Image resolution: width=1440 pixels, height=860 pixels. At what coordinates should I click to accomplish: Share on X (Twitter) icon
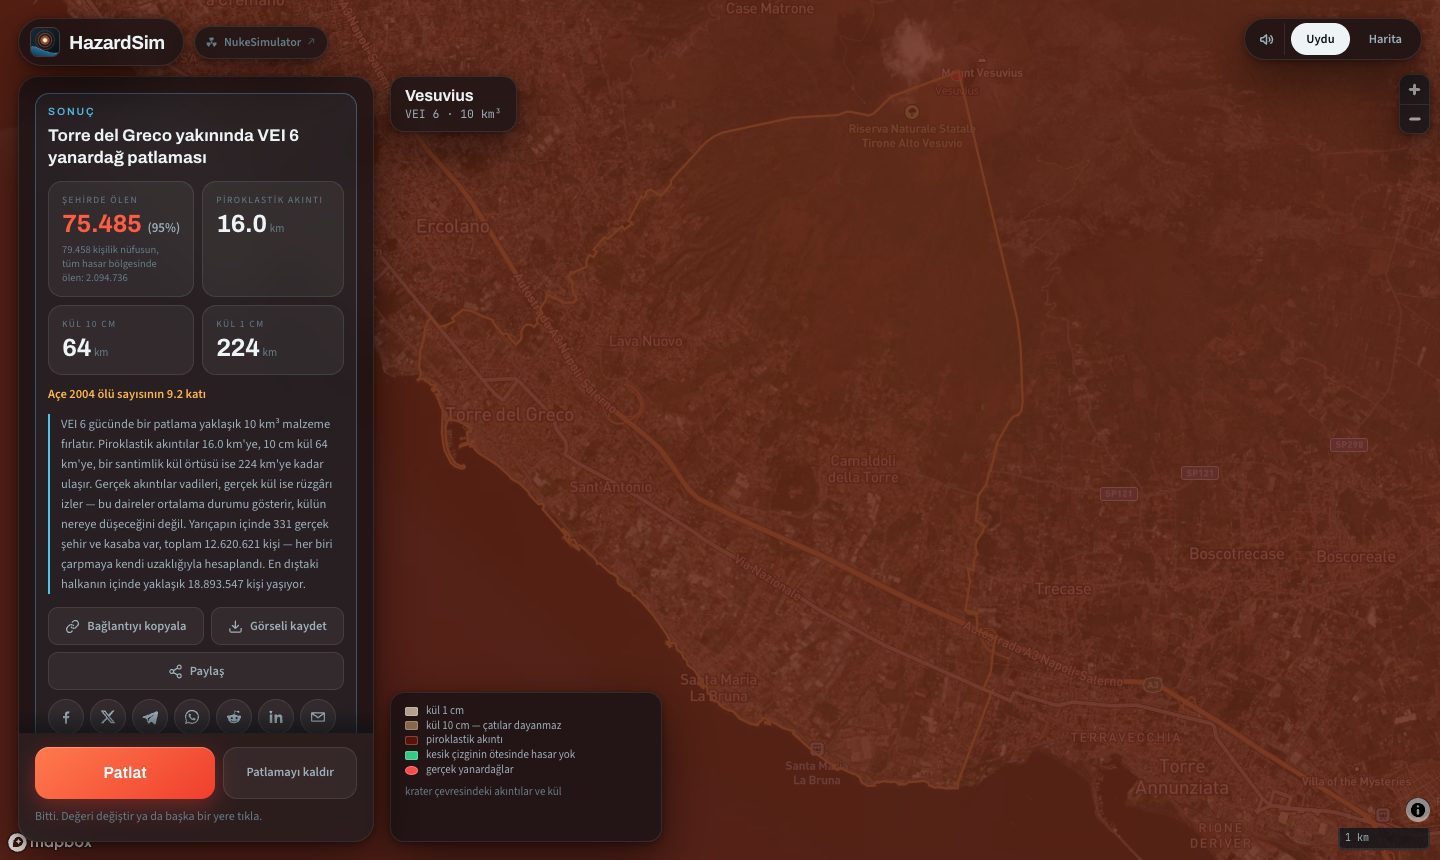108,717
